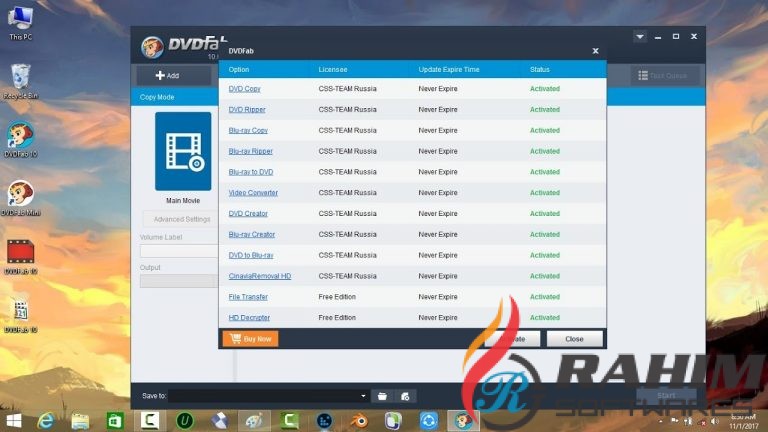Screen dimensions: 768x432
Task: Select the Main Movie copy mode icon
Action: [183, 151]
